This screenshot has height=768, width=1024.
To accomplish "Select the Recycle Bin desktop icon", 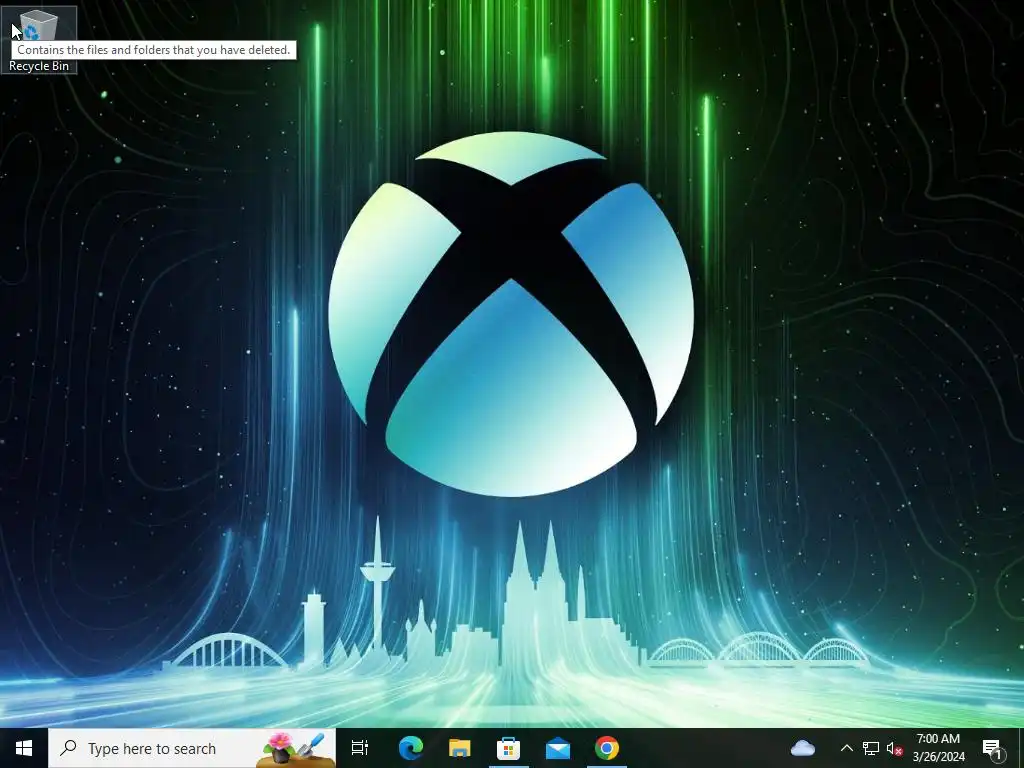I will pyautogui.click(x=39, y=40).
